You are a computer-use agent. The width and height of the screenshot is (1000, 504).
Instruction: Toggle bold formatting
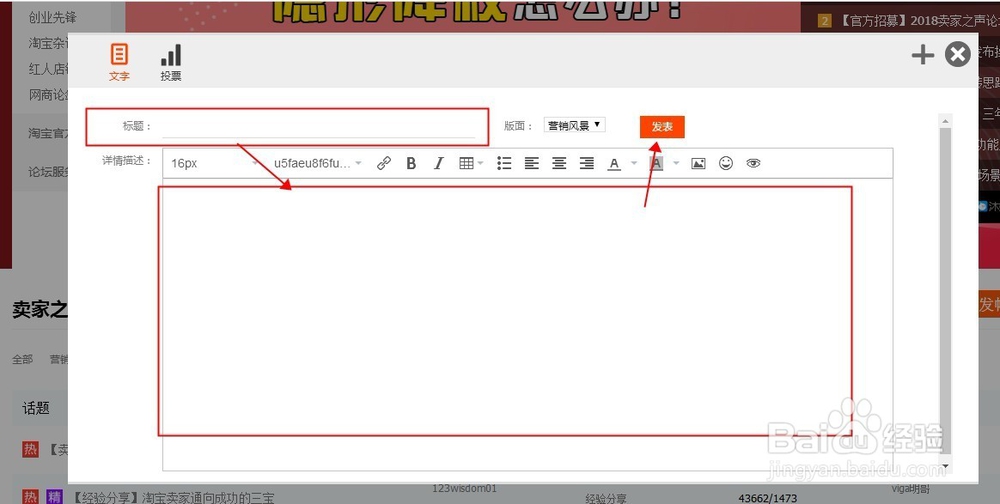click(411, 163)
